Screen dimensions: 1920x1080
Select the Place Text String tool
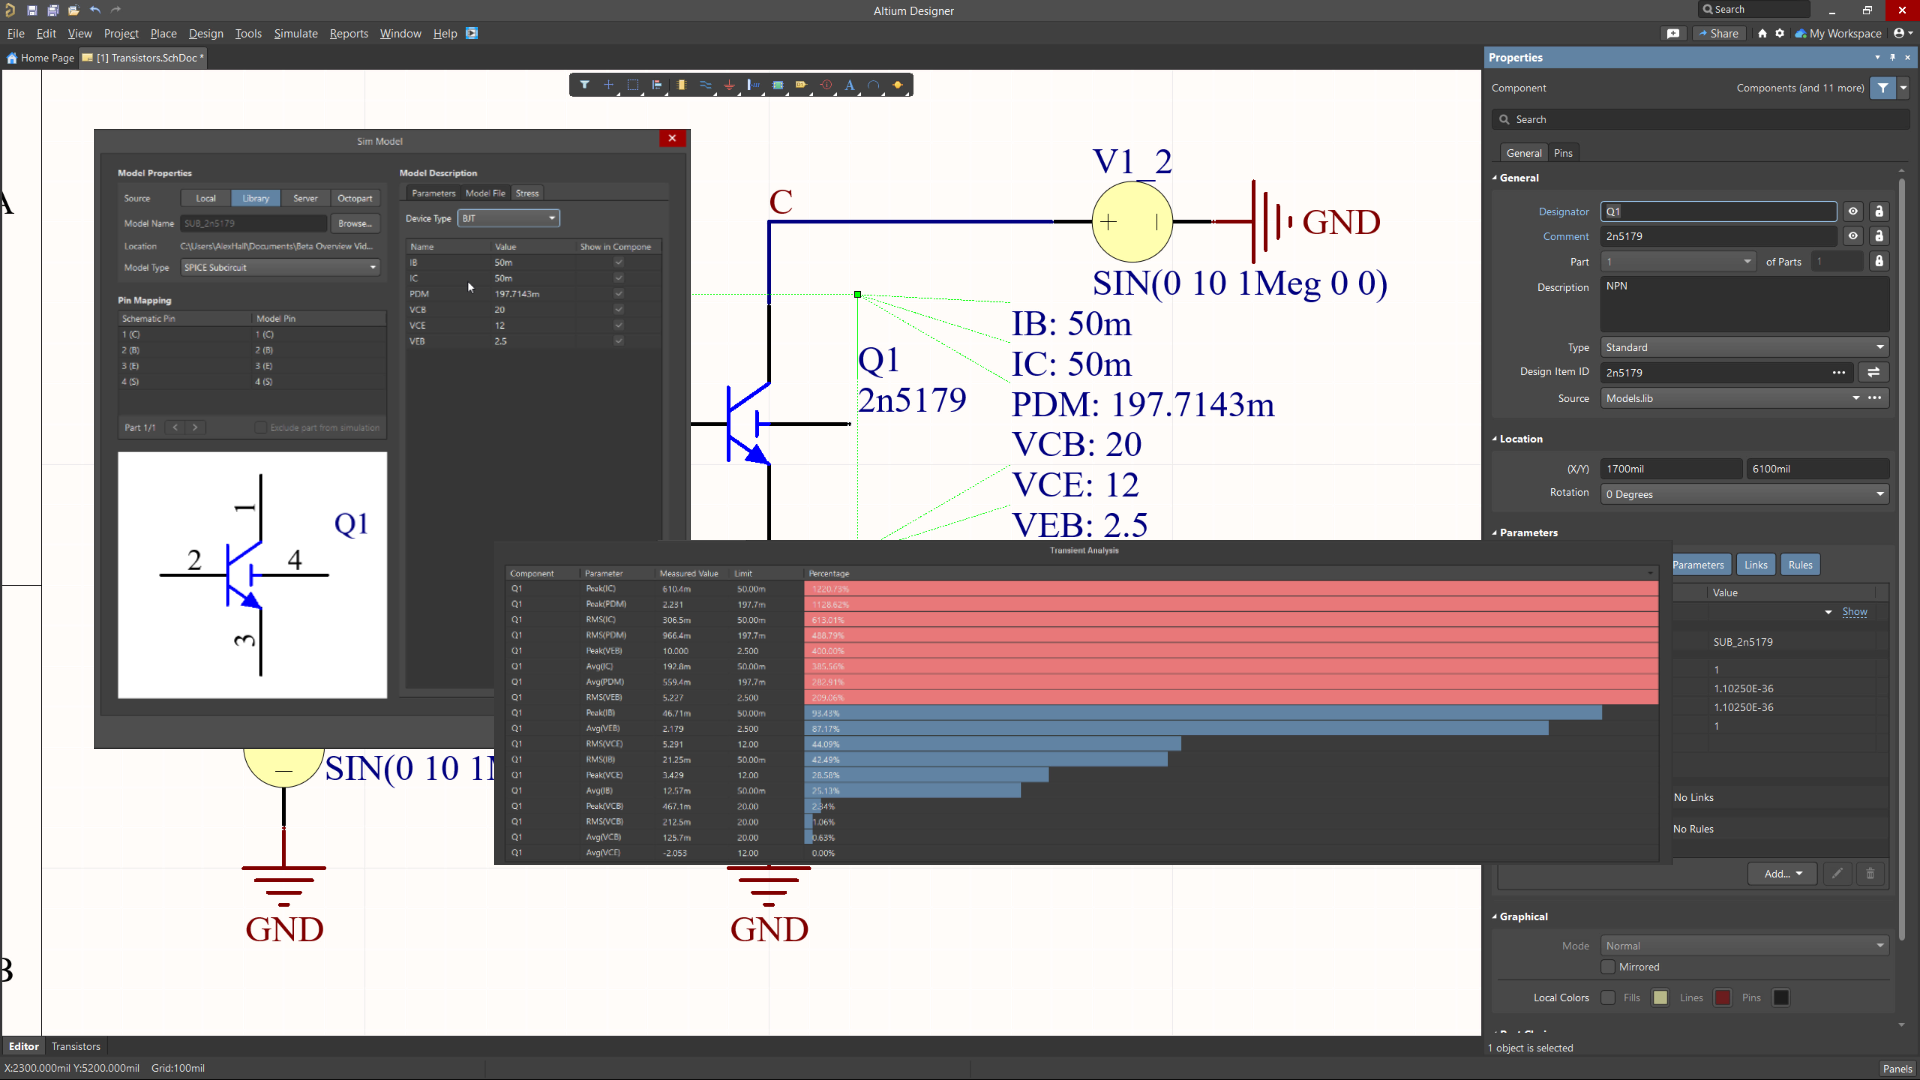point(850,85)
